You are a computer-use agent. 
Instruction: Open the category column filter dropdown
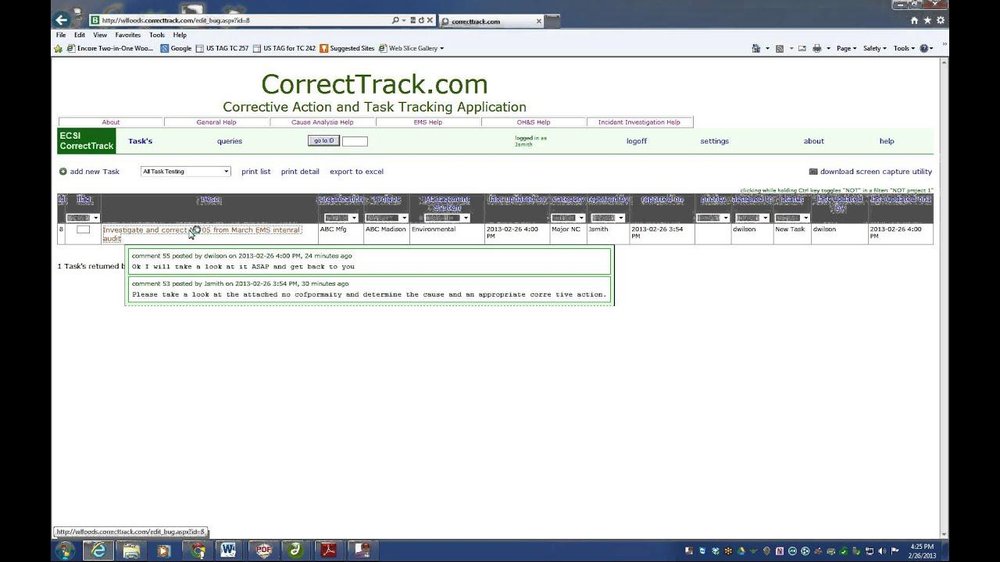pos(568,218)
